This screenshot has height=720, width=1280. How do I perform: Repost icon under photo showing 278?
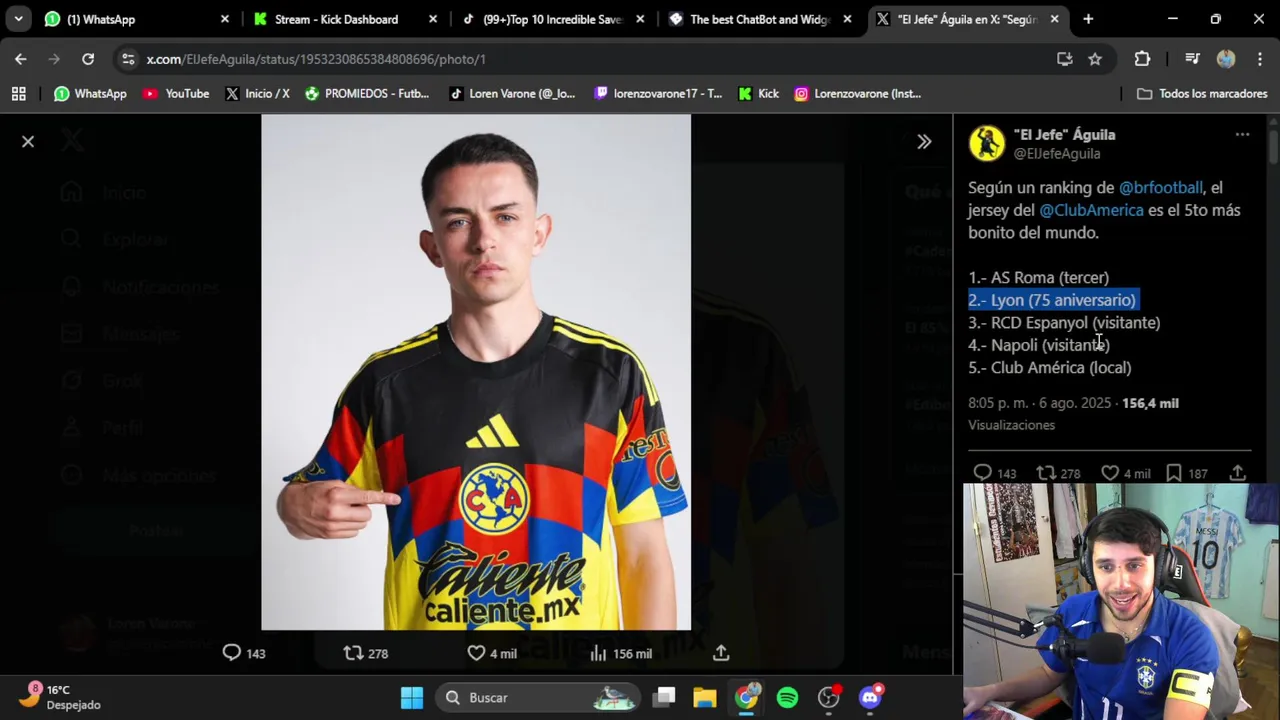pyautogui.click(x=353, y=653)
